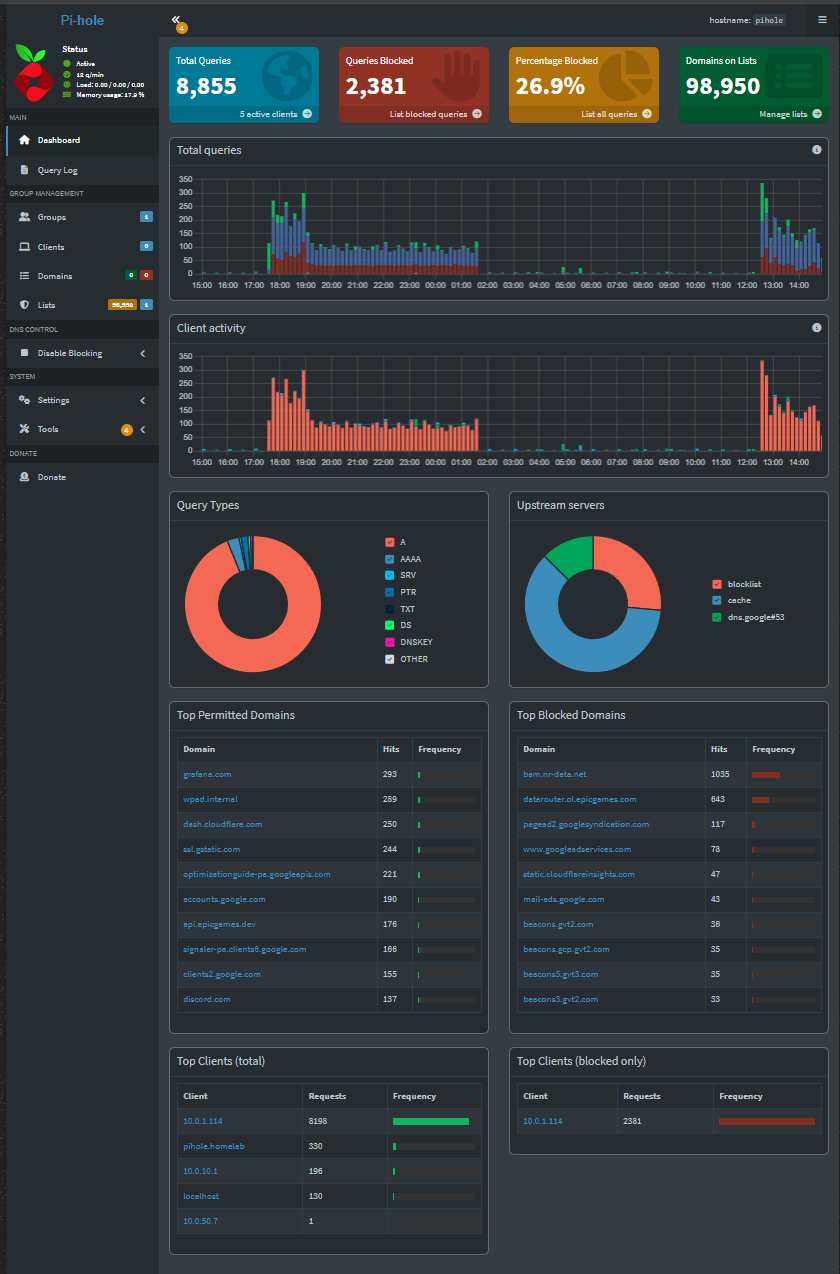Click the document icon for Query Log
Image resolution: width=840 pixels, height=1274 pixels.
click(x=24, y=170)
